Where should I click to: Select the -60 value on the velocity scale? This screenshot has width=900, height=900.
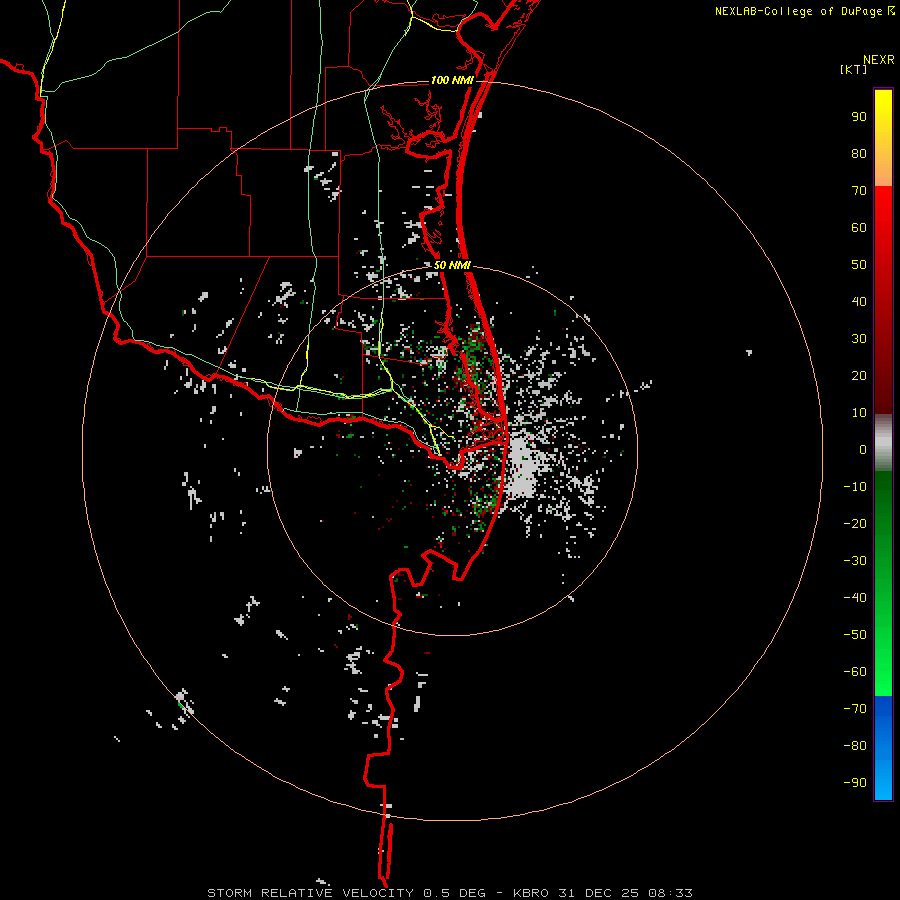point(855,672)
